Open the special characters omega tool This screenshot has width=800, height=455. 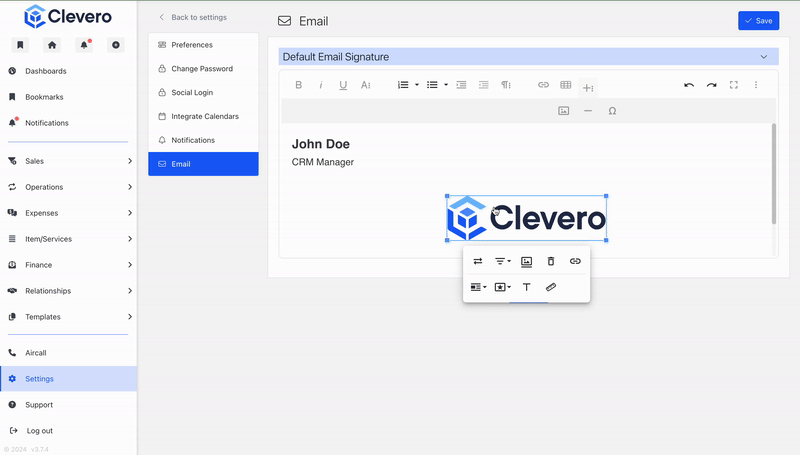[x=612, y=111]
